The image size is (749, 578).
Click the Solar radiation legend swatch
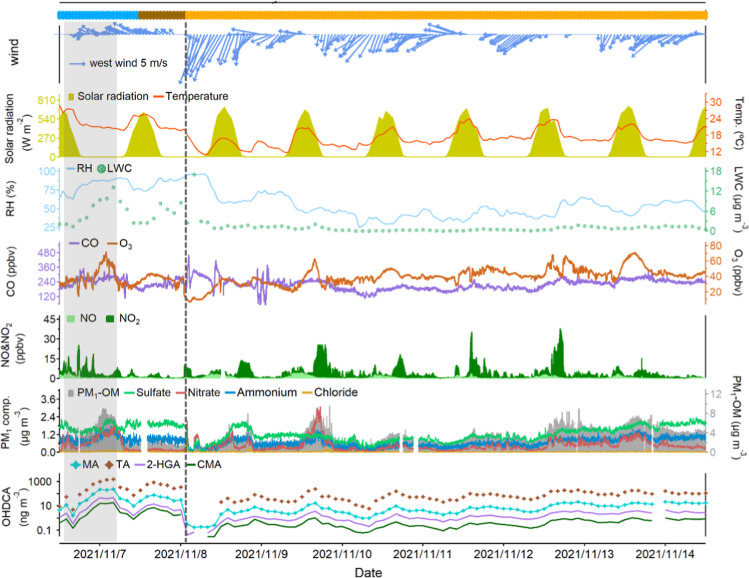click(71, 96)
